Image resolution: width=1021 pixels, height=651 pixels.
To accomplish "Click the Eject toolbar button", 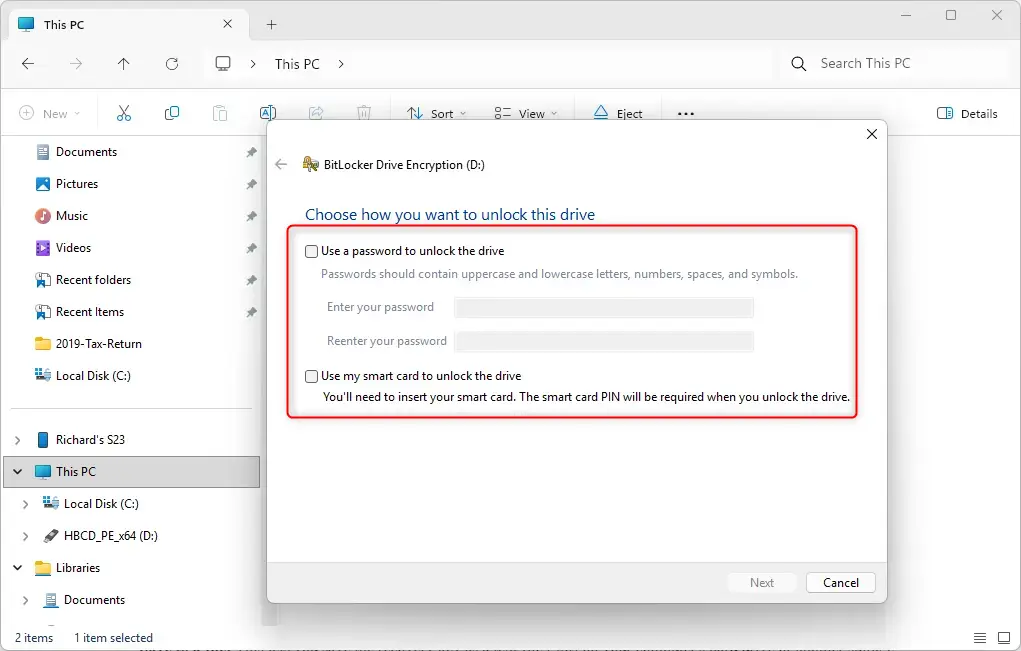I will [618, 113].
